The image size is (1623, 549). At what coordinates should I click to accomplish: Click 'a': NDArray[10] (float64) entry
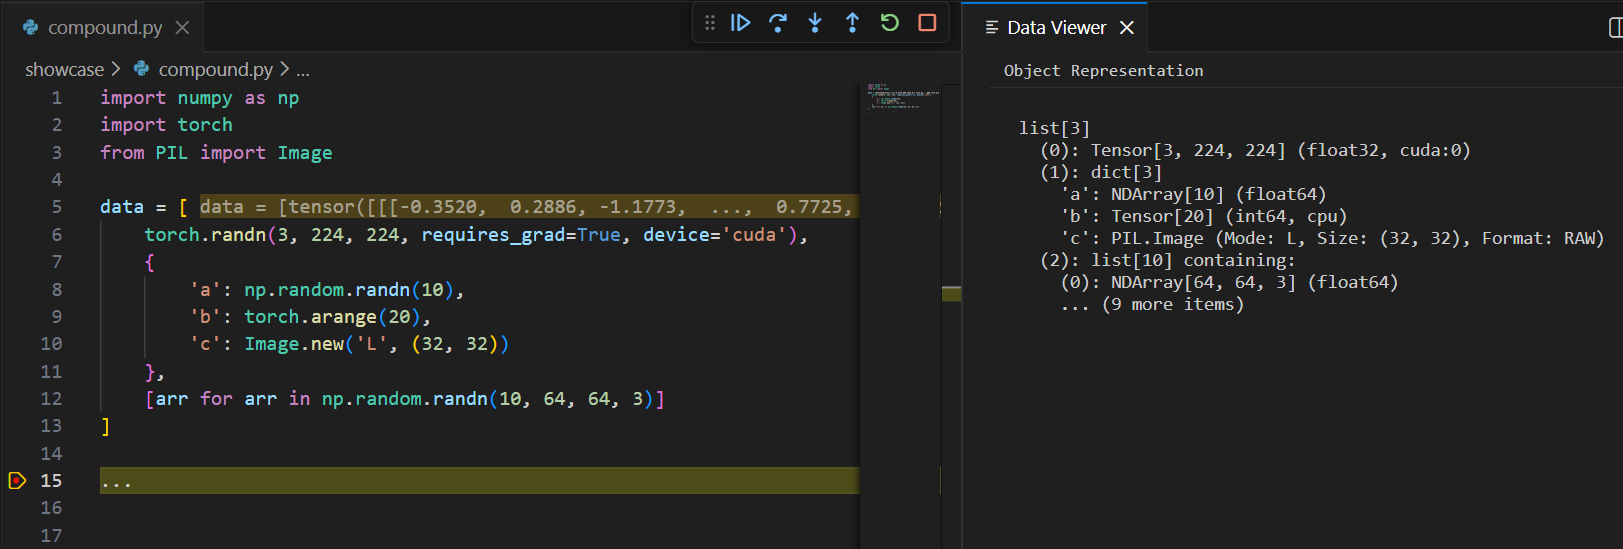click(x=1193, y=194)
